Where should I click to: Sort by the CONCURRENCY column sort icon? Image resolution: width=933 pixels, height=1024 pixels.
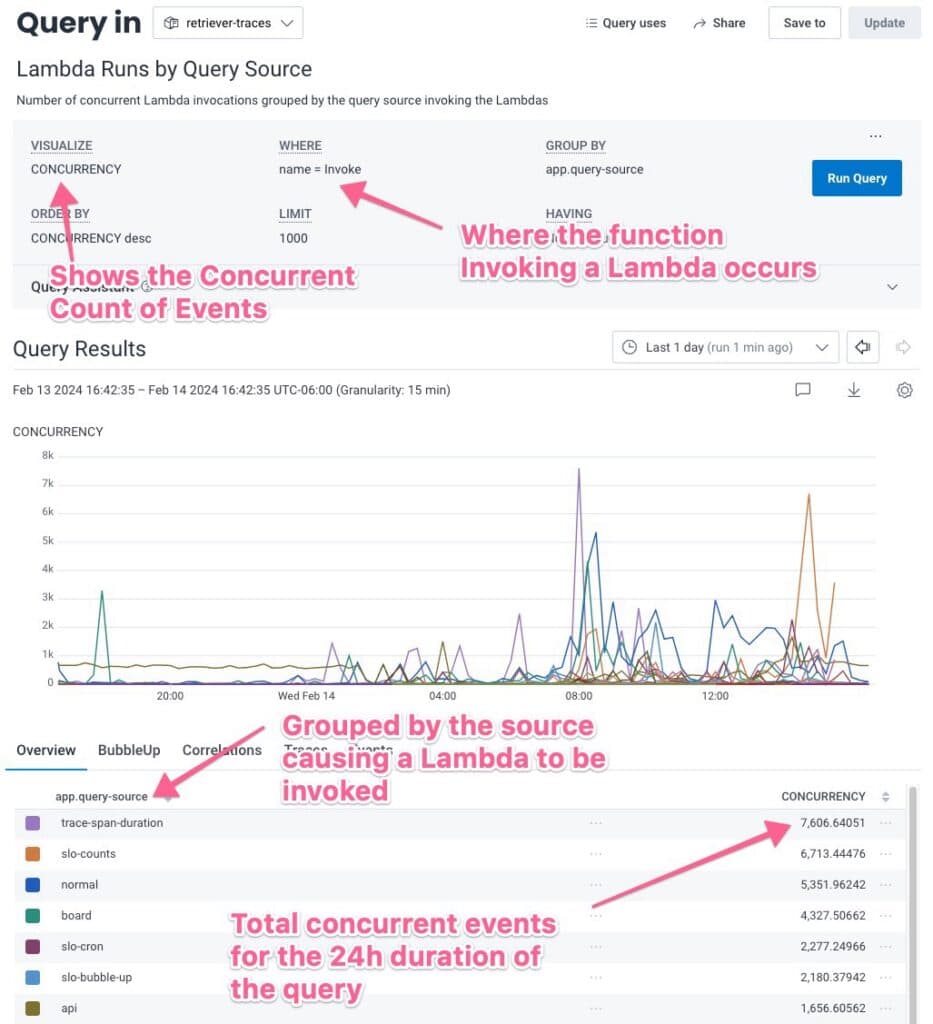[885, 797]
